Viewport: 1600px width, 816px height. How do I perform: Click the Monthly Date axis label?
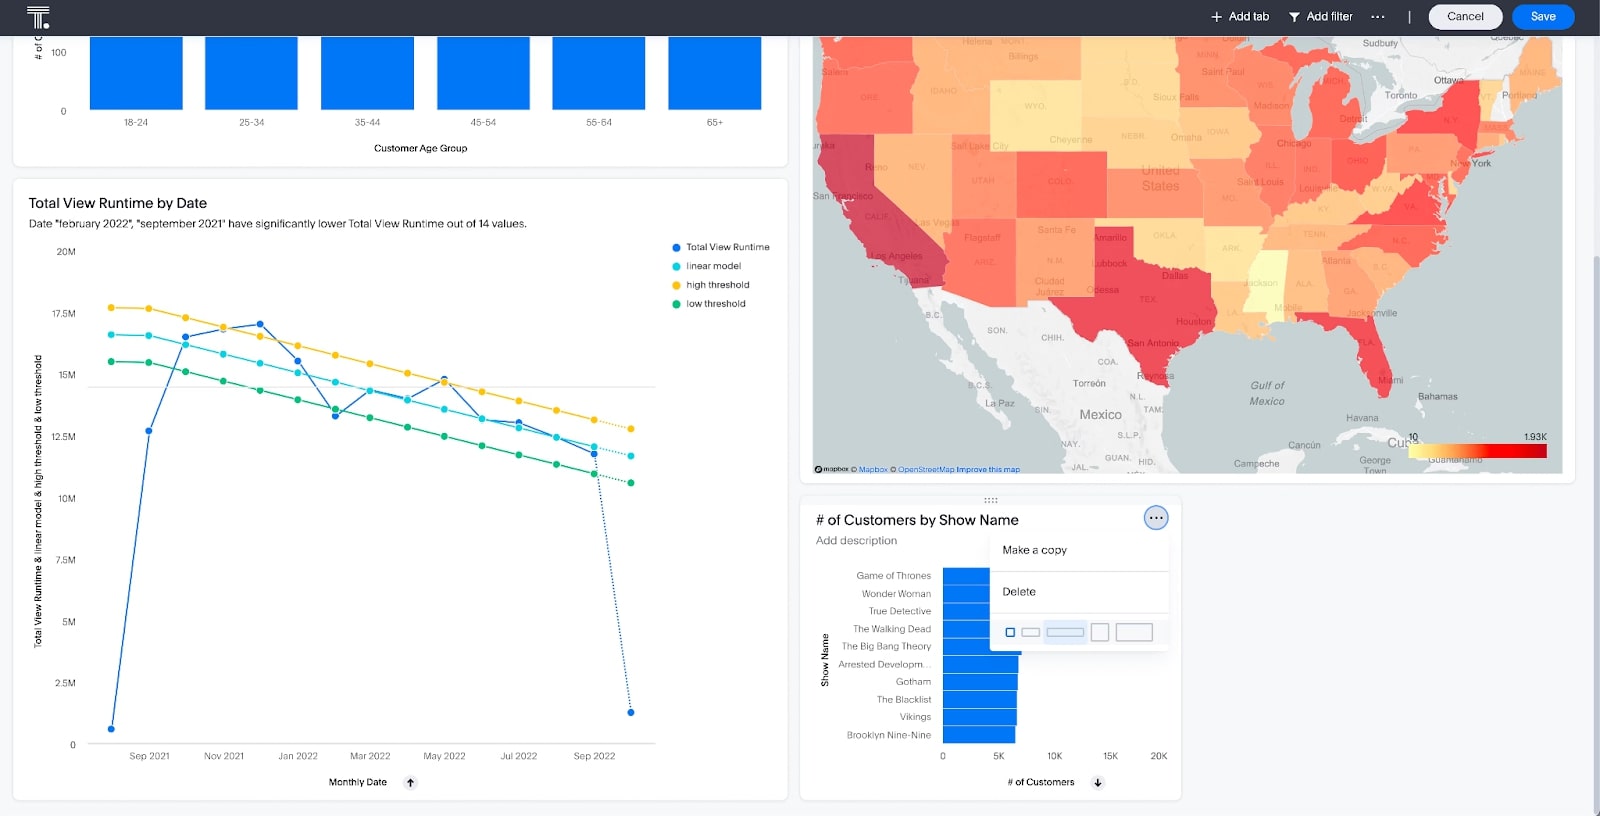click(358, 783)
